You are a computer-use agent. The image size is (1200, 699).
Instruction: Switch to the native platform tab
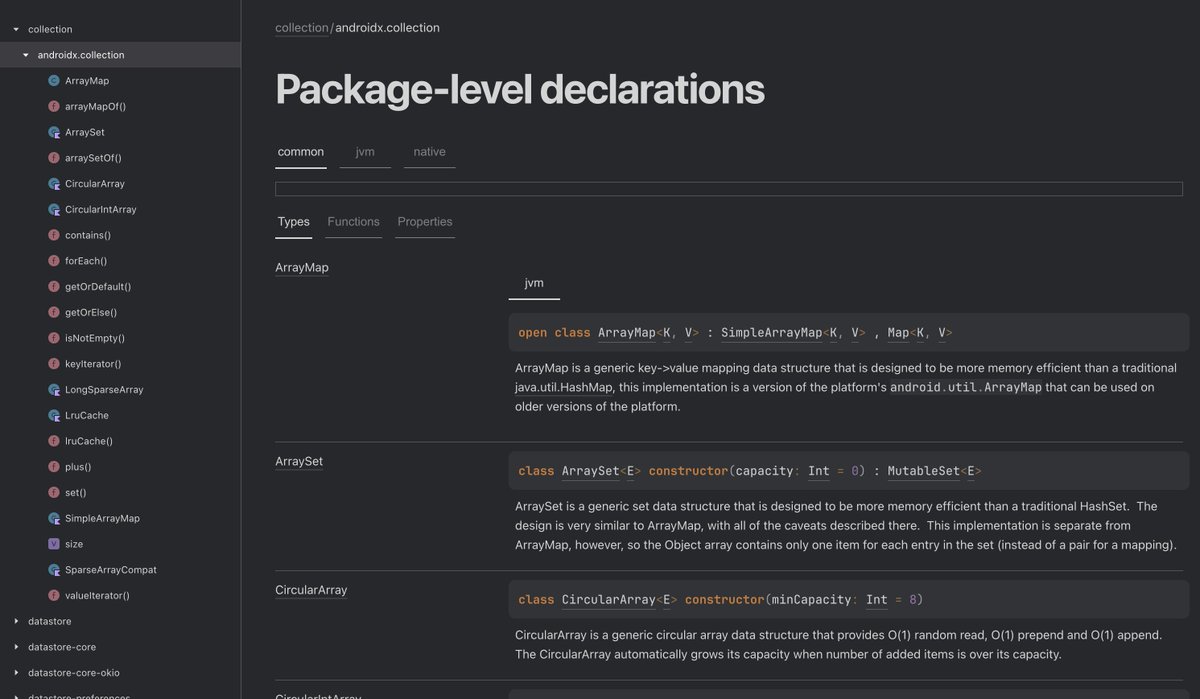[430, 152]
